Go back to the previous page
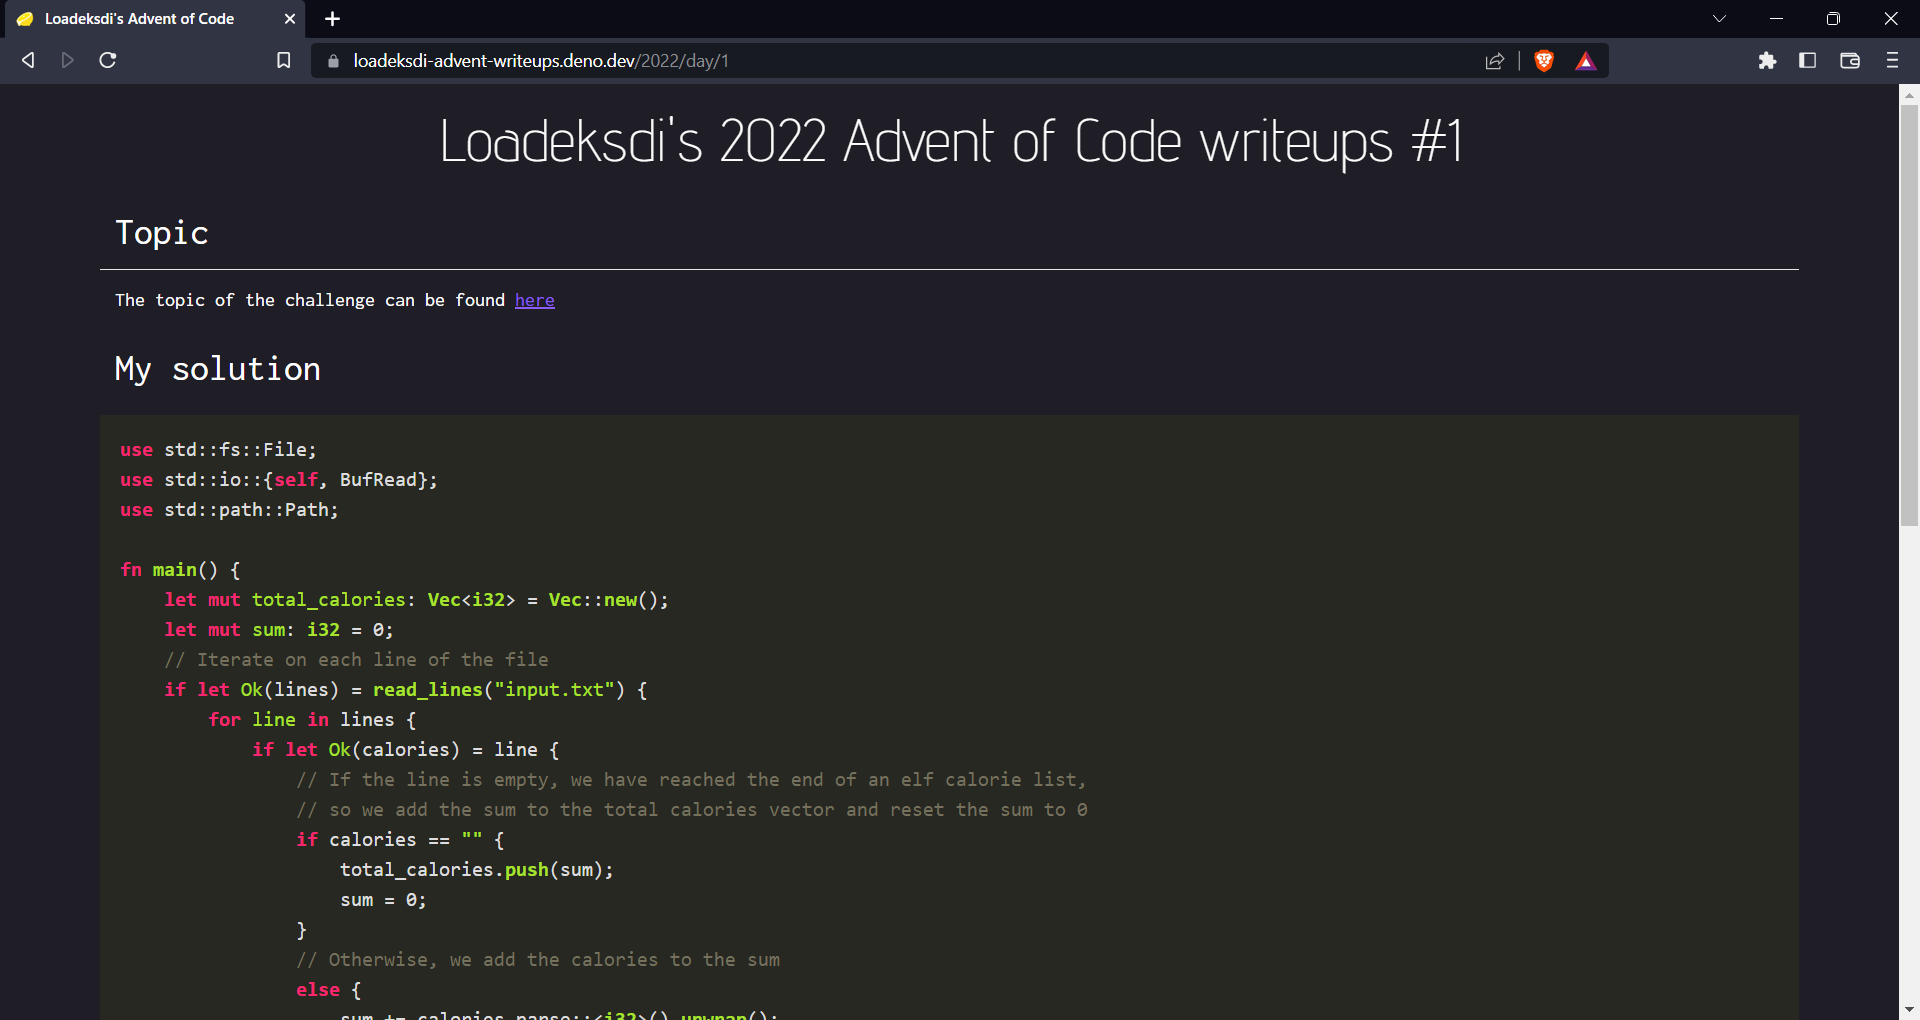Viewport: 1920px width, 1020px height. click(x=28, y=60)
